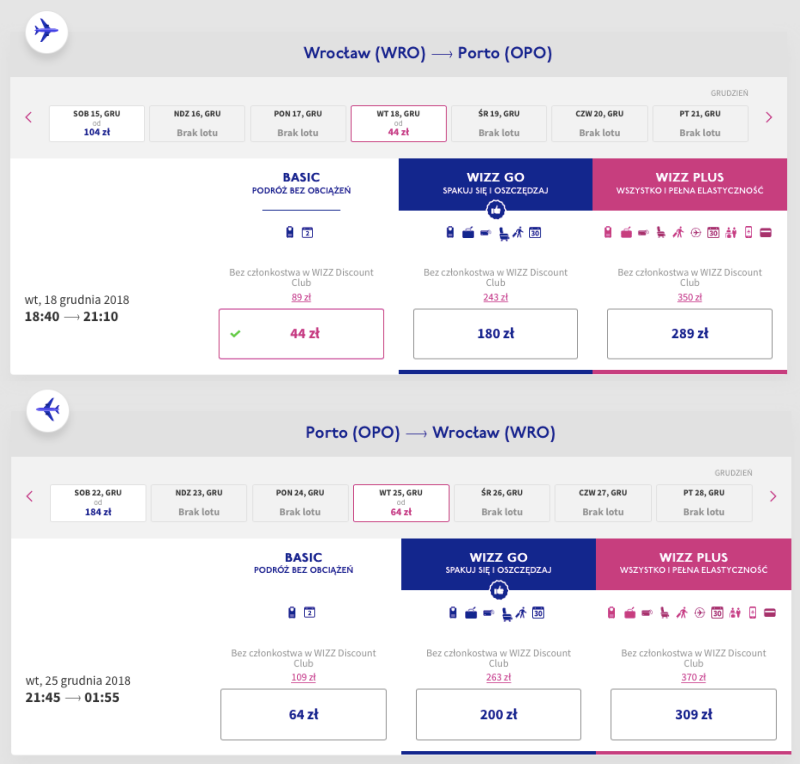Click the thumbs-up badge on return WIZZ GO

point(498,590)
